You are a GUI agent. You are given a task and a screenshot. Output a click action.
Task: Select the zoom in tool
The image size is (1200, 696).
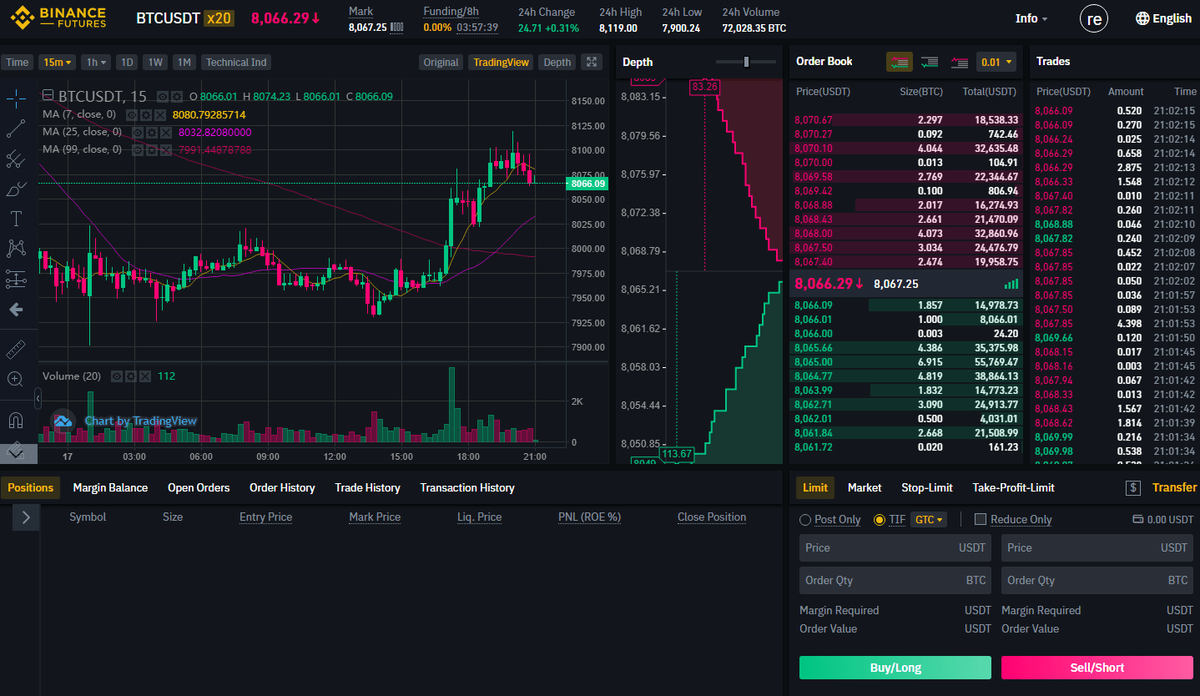pos(16,379)
